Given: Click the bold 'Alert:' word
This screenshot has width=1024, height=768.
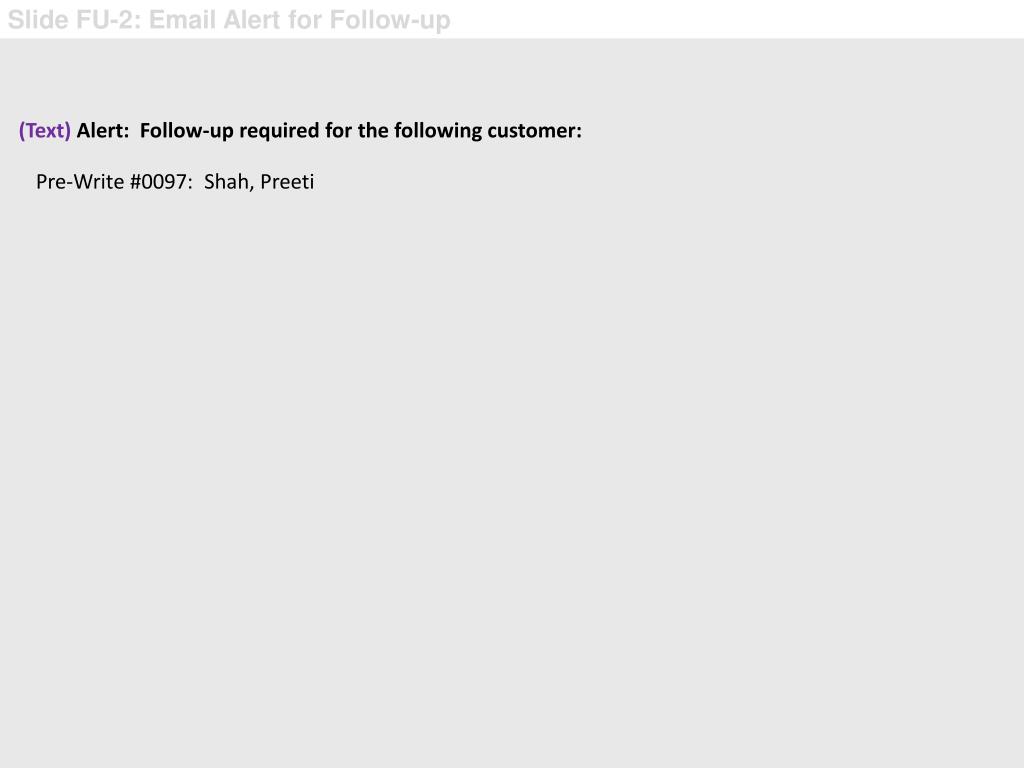Looking at the screenshot, I should [103, 131].
